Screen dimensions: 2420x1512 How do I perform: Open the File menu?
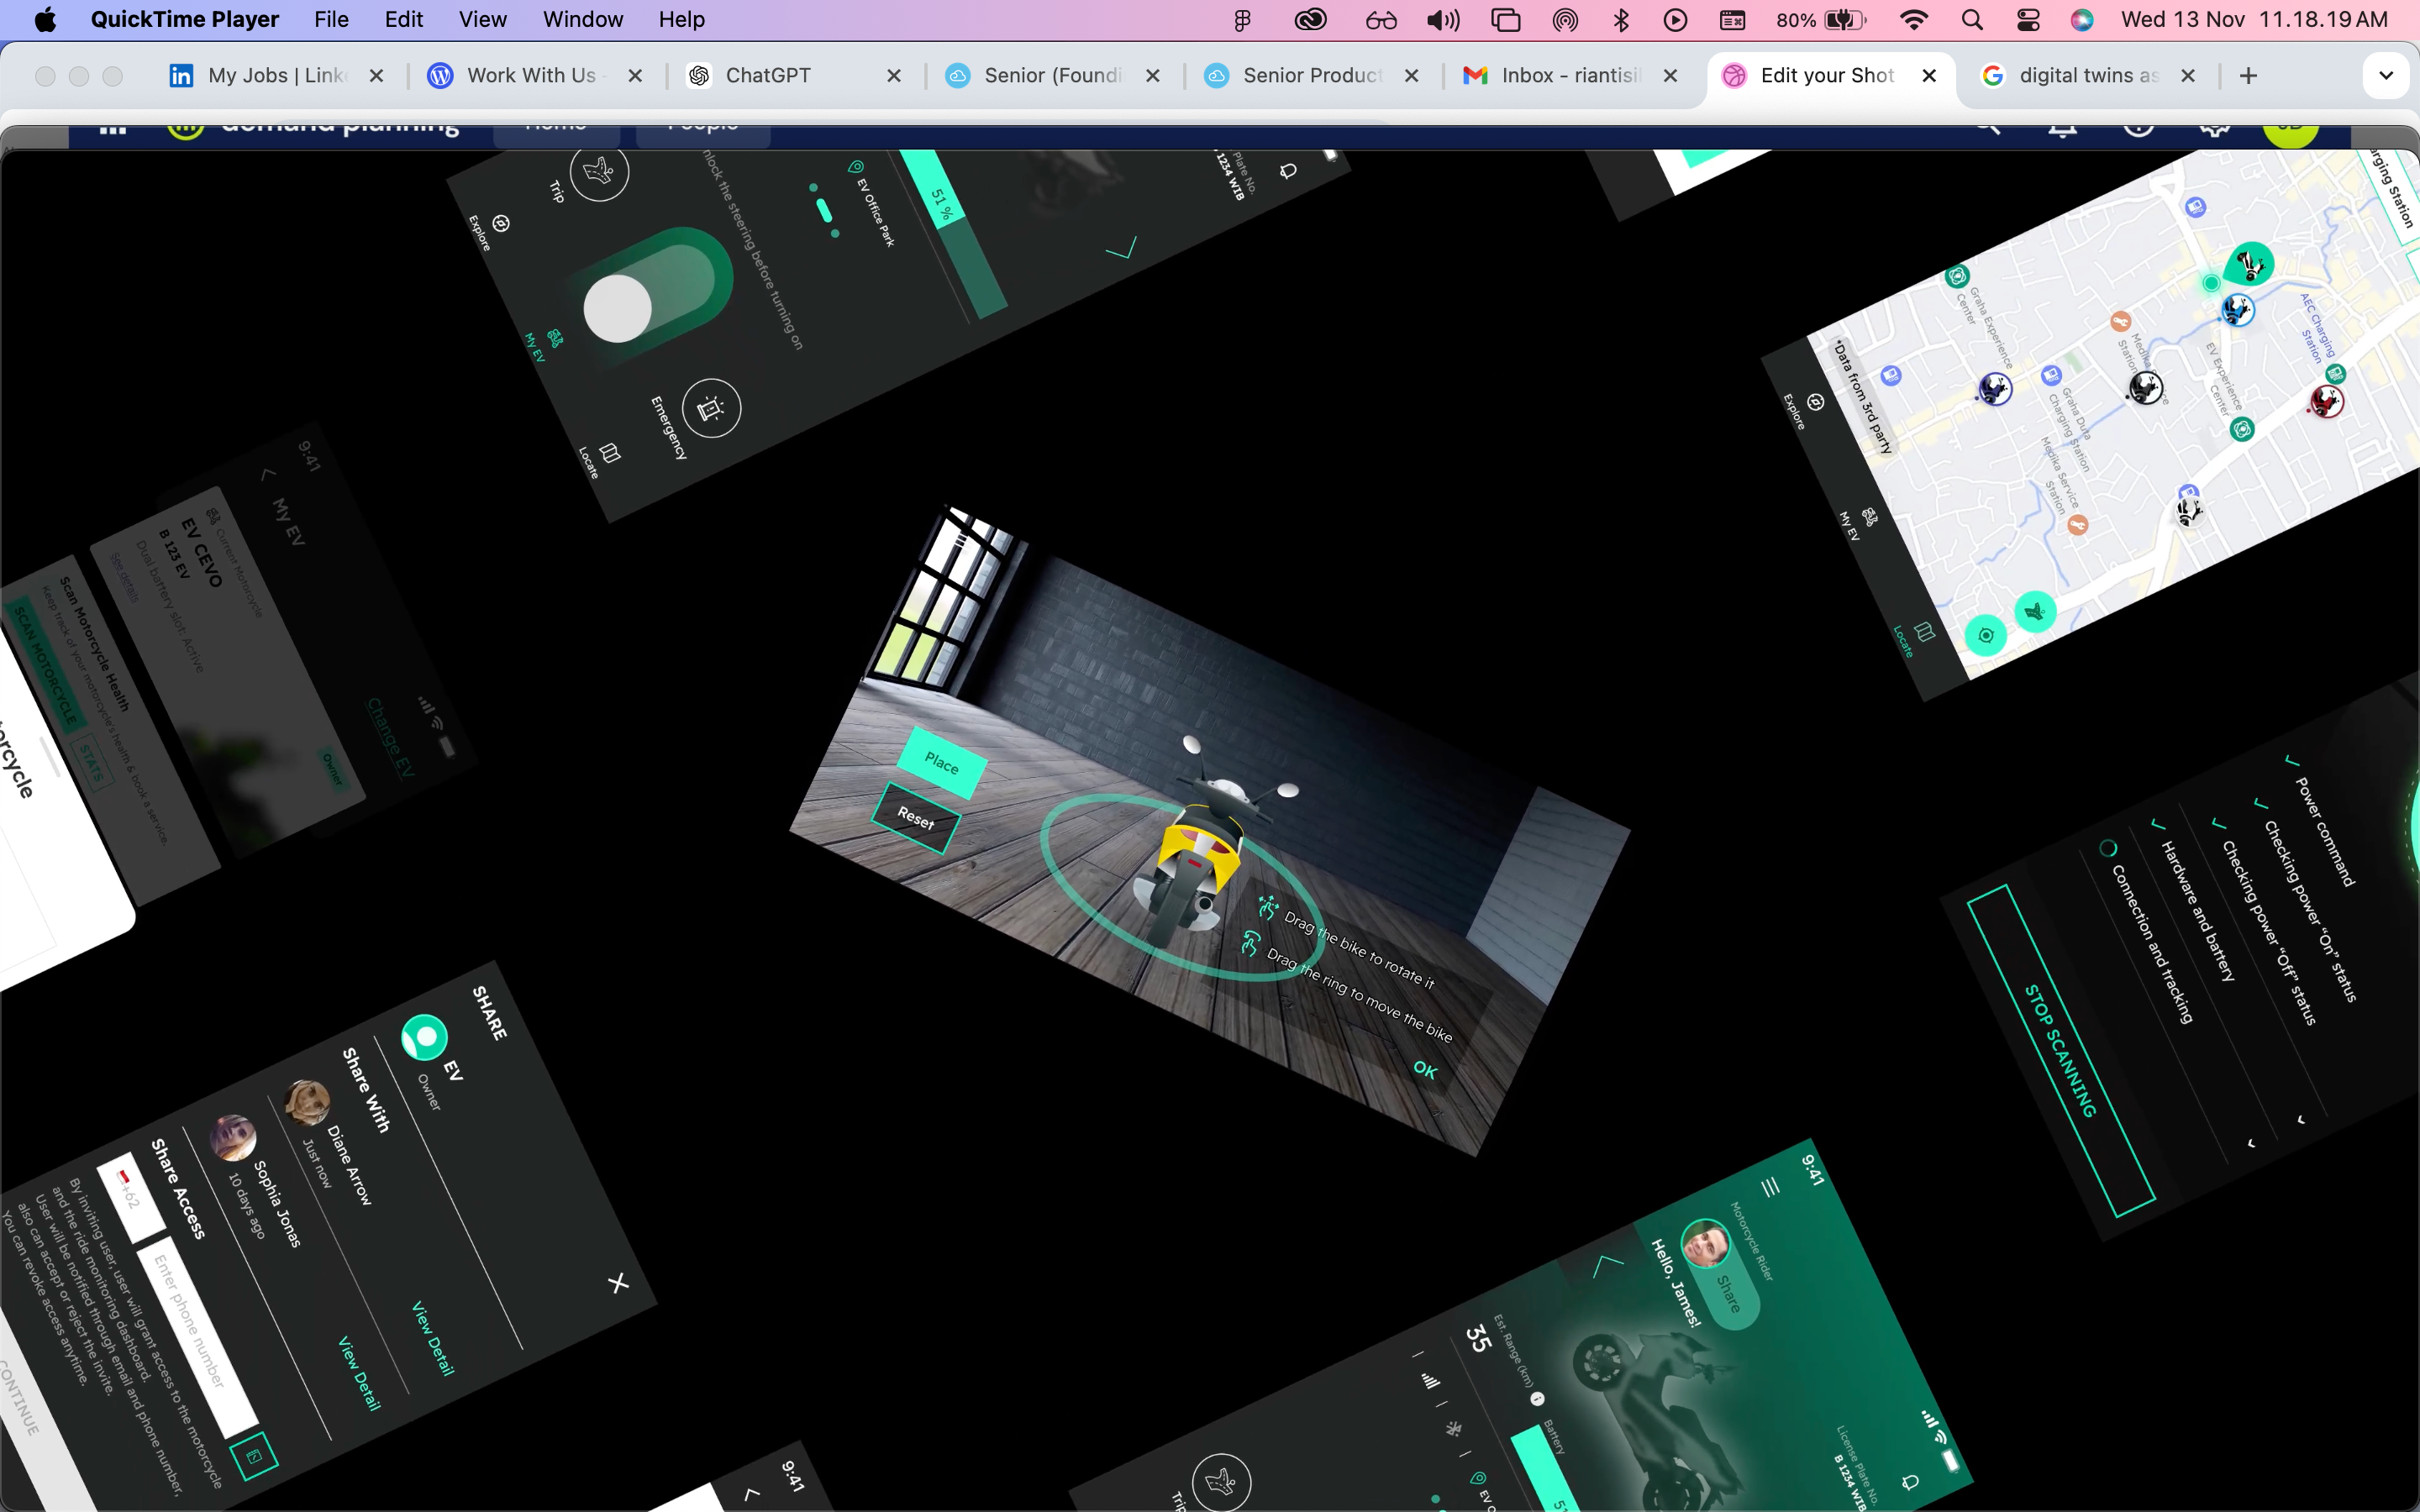[x=331, y=20]
